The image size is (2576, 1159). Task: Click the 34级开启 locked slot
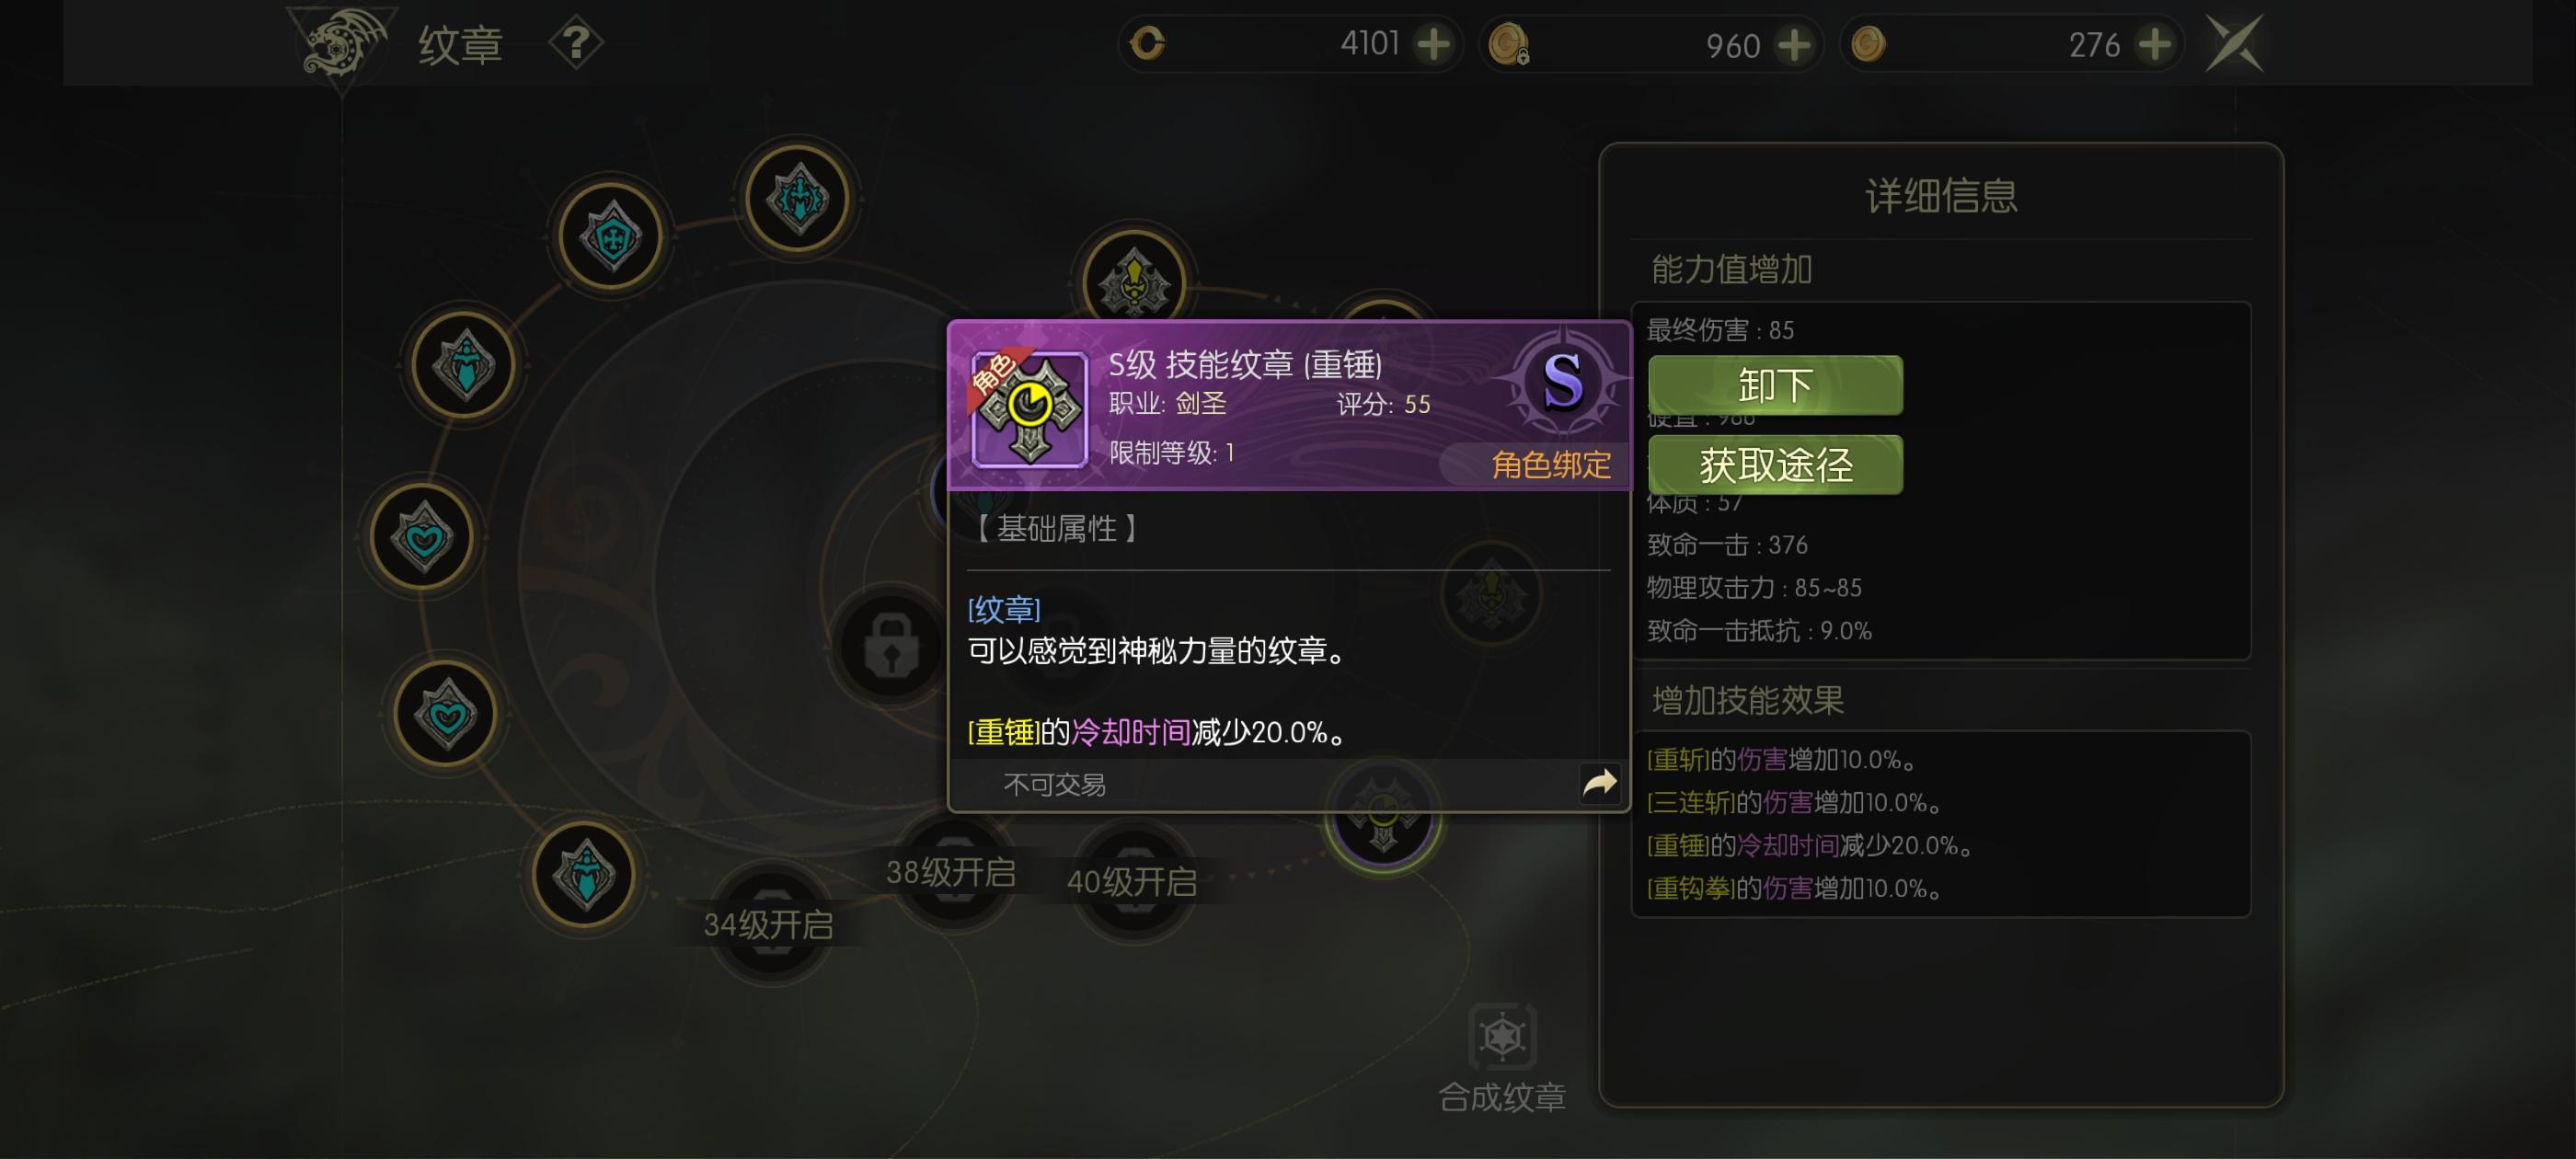769,925
